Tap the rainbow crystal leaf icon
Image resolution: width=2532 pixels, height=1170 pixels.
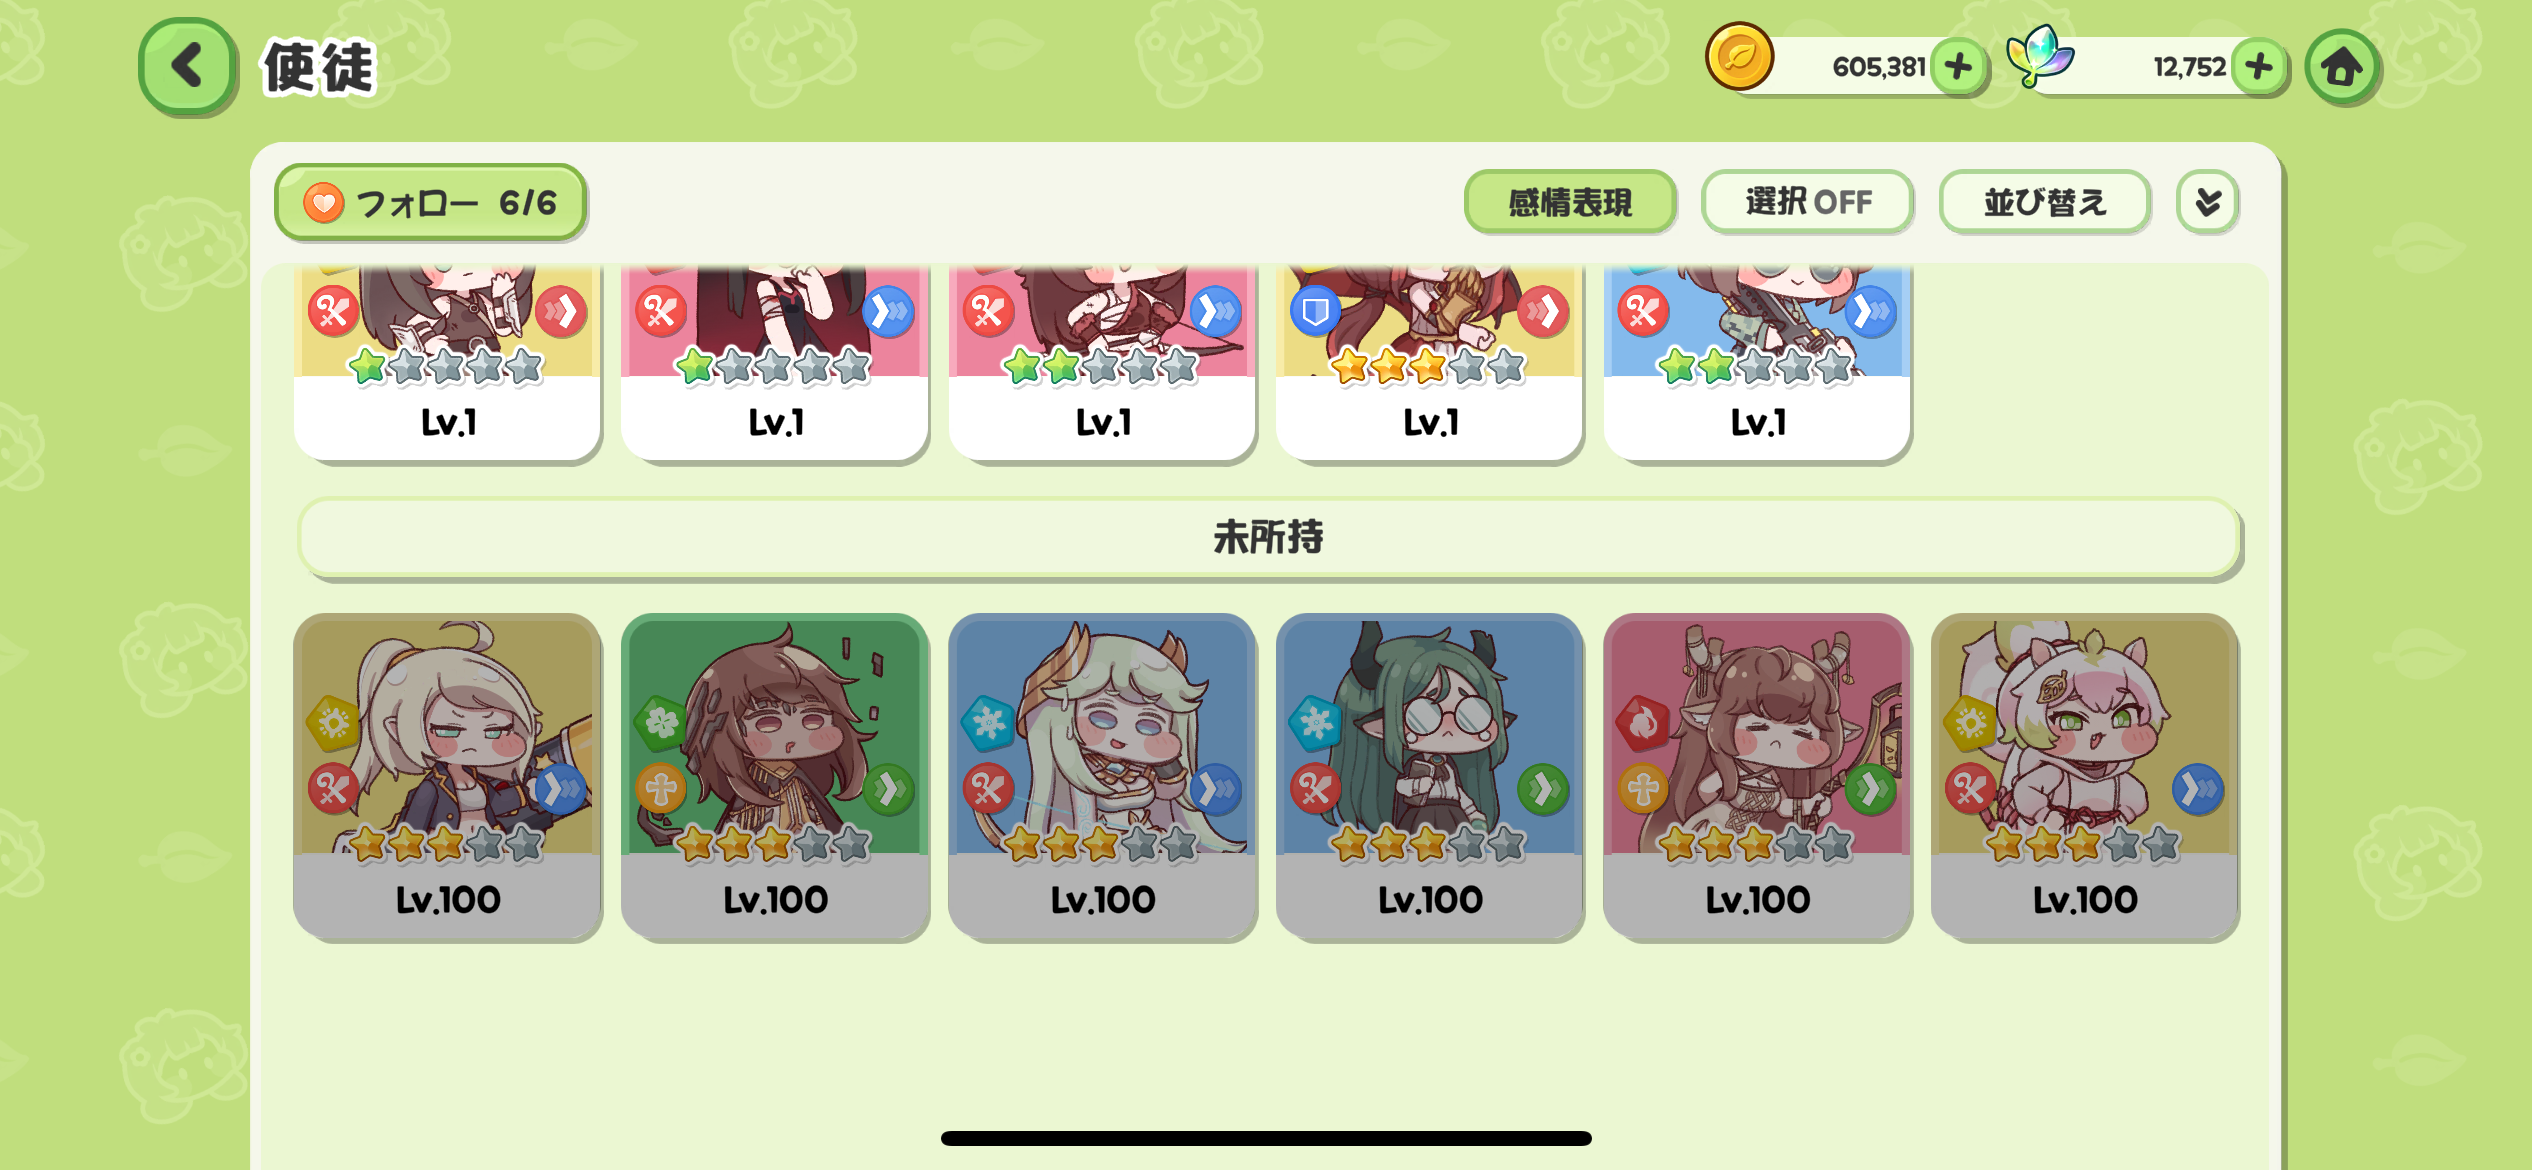tap(2041, 55)
